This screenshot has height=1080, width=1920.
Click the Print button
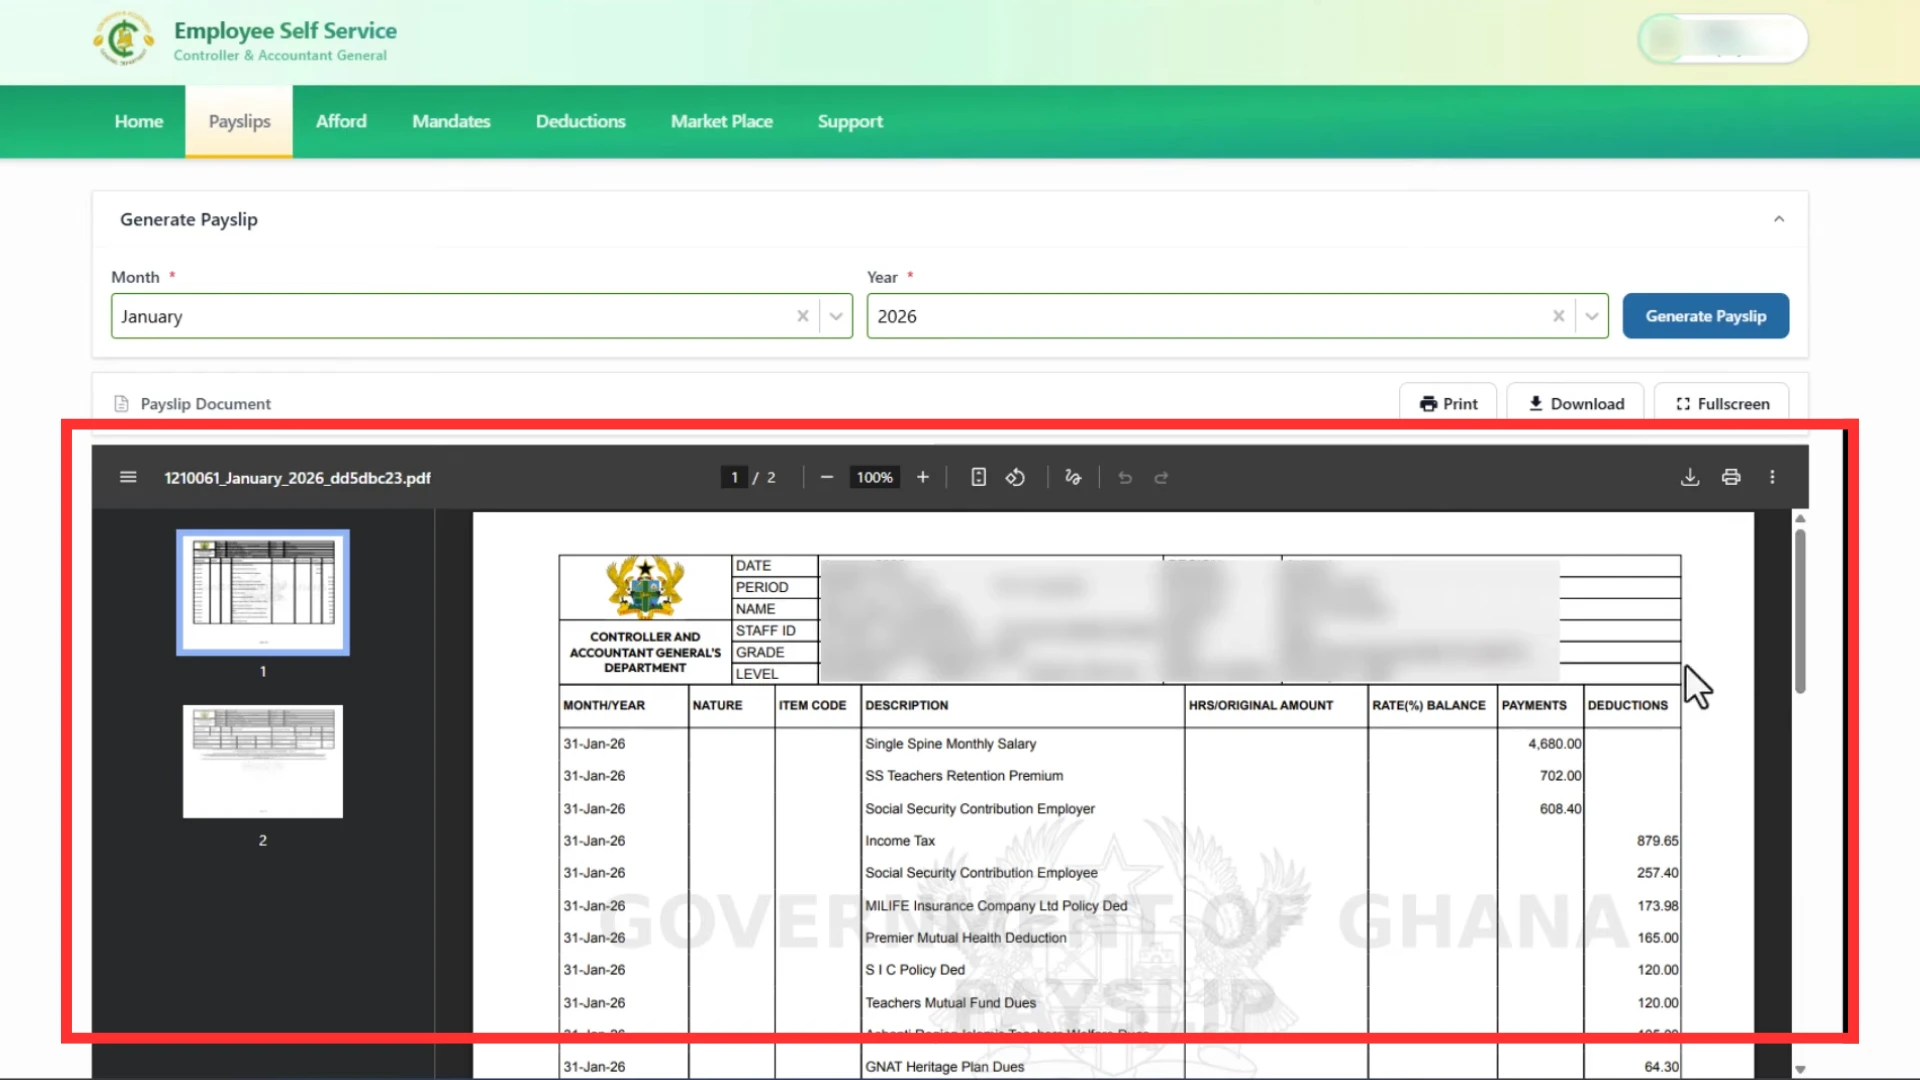click(x=1448, y=403)
